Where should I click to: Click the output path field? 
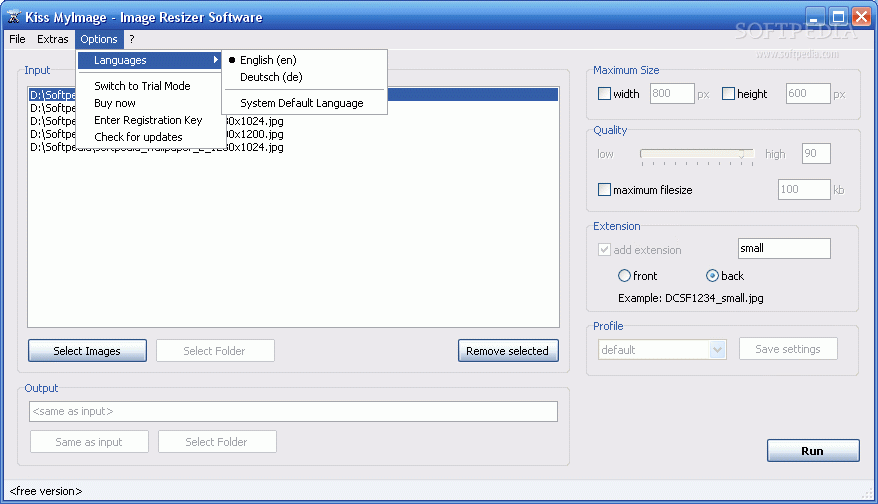pos(293,412)
